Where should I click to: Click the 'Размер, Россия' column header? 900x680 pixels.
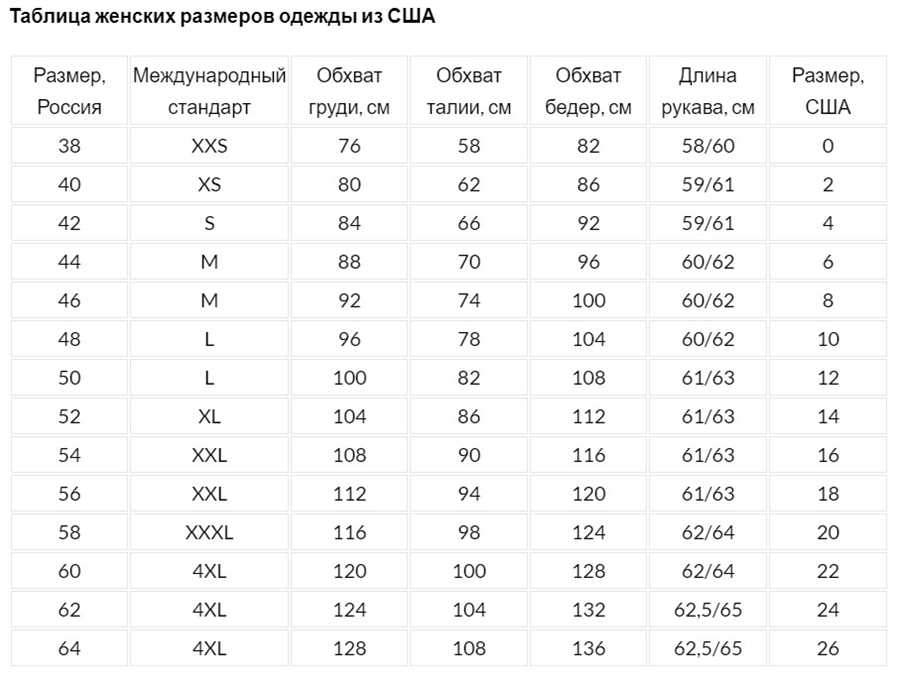pyautogui.click(x=69, y=91)
